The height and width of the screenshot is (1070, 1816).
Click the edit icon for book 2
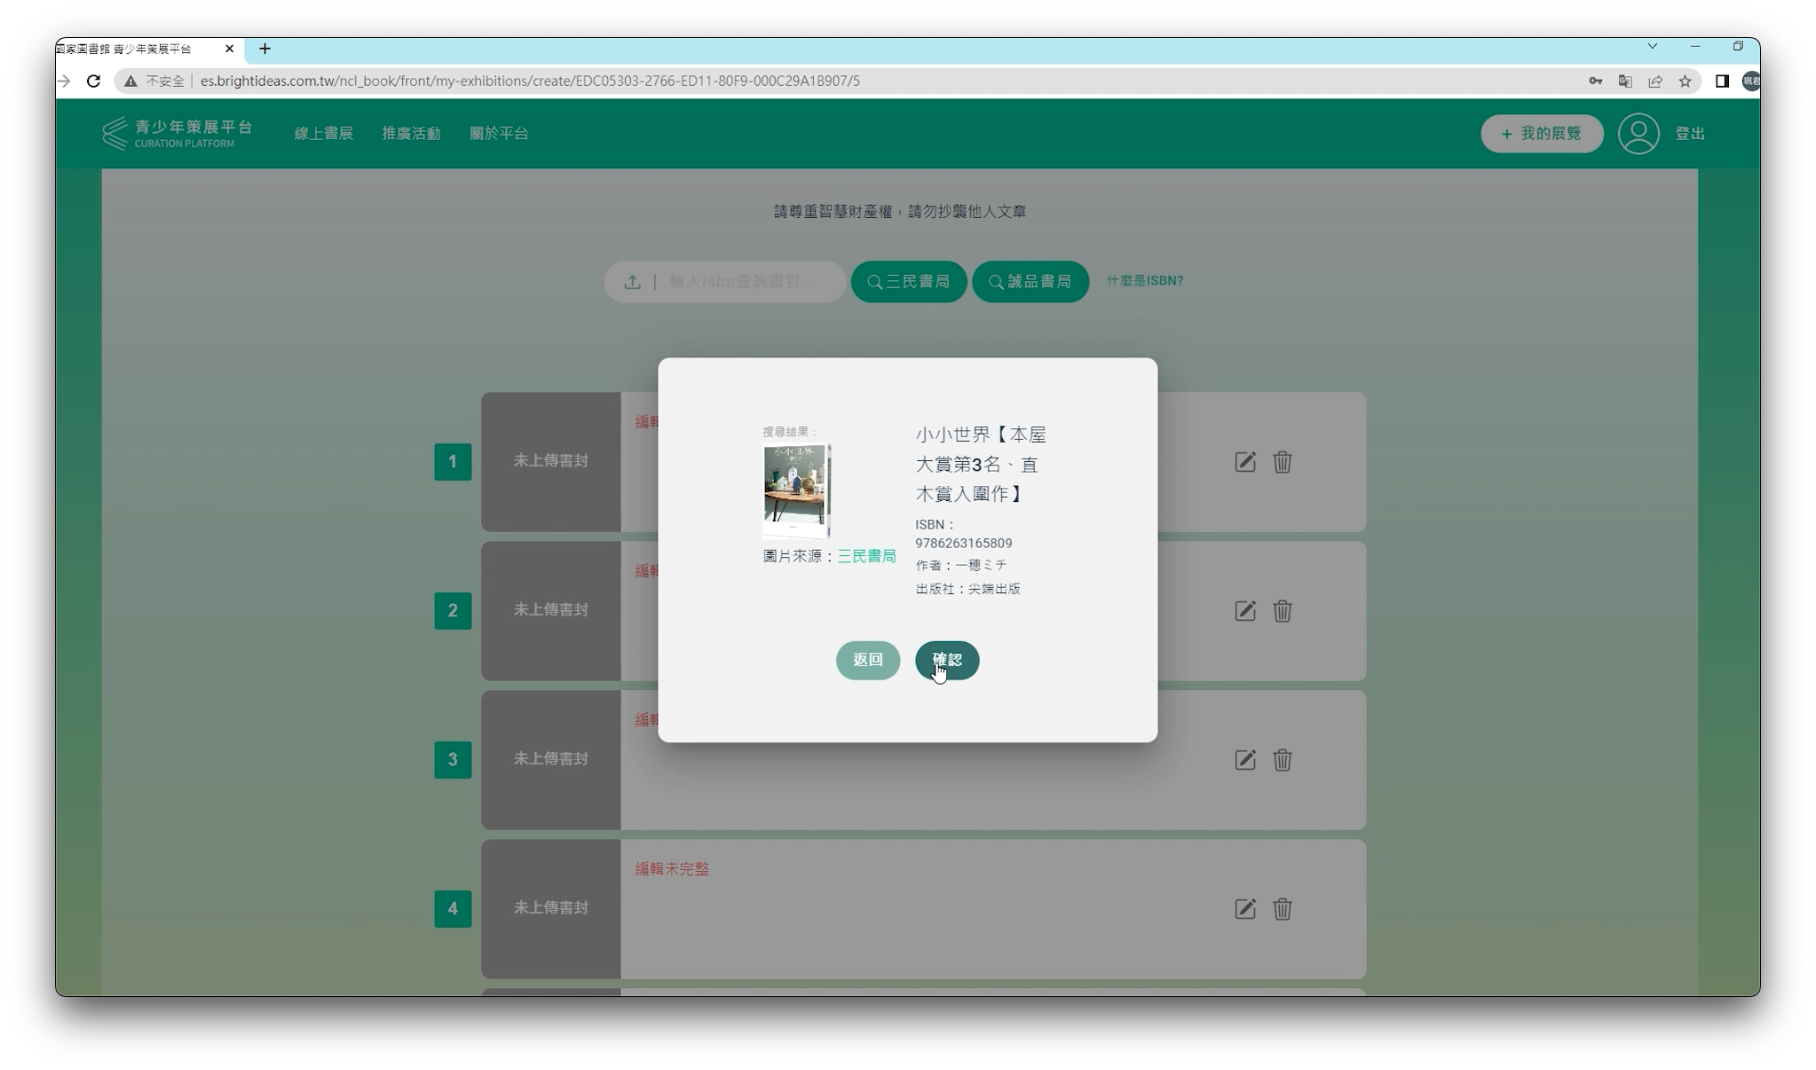[x=1244, y=611]
